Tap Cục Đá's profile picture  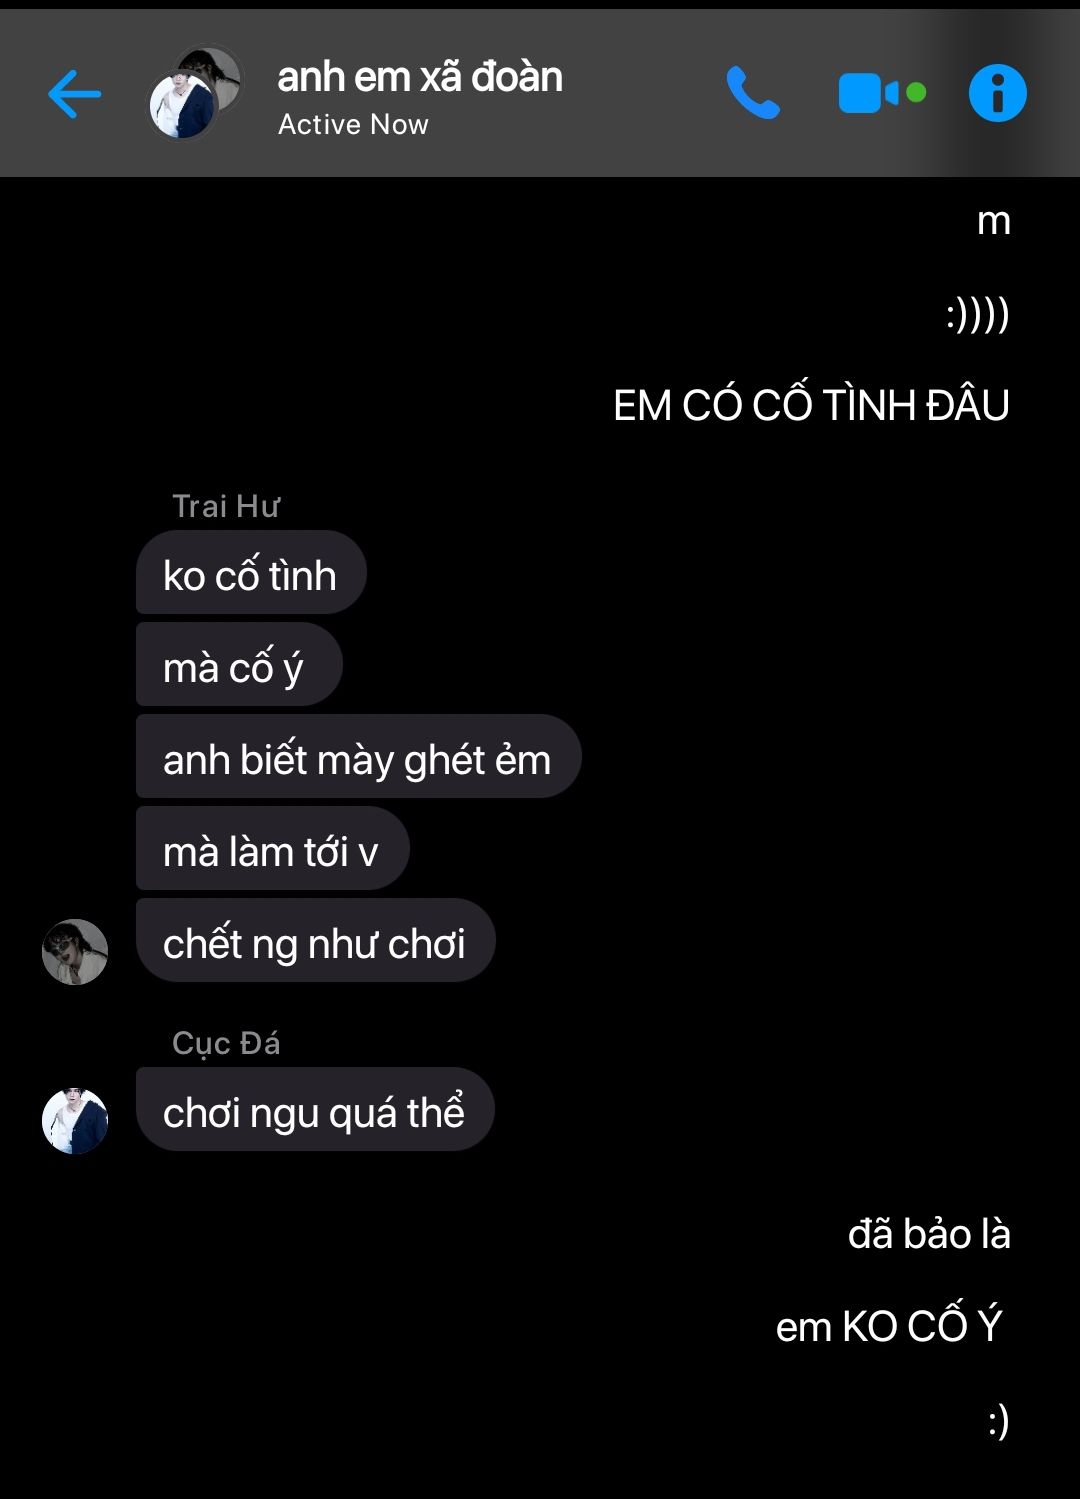click(75, 1121)
